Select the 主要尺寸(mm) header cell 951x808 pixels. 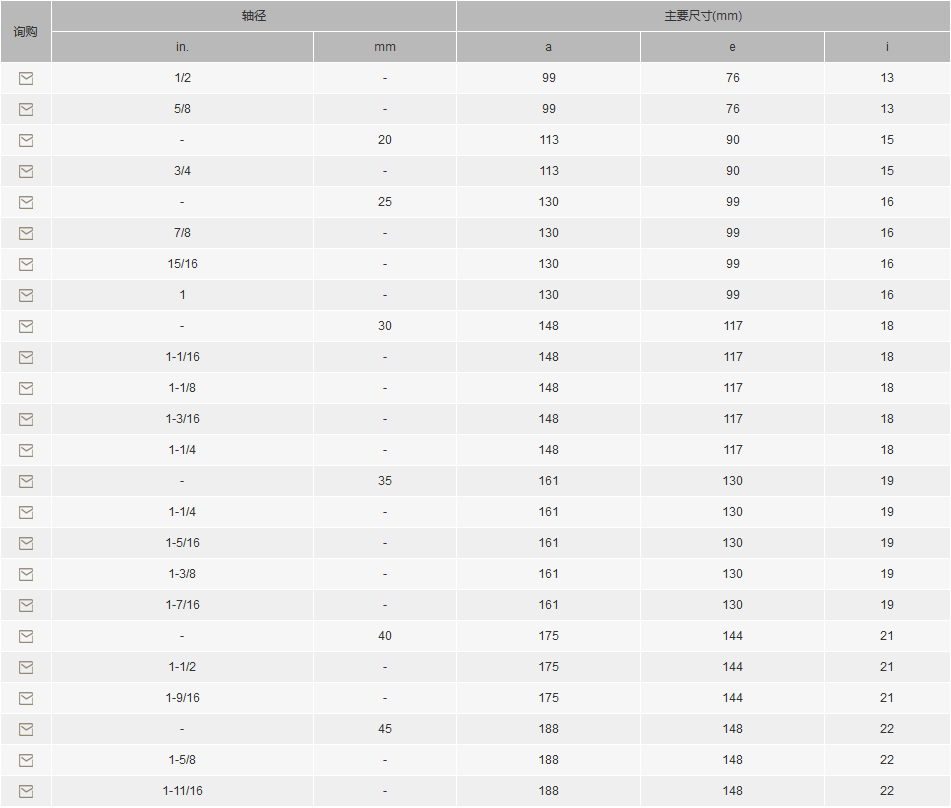[703, 16]
